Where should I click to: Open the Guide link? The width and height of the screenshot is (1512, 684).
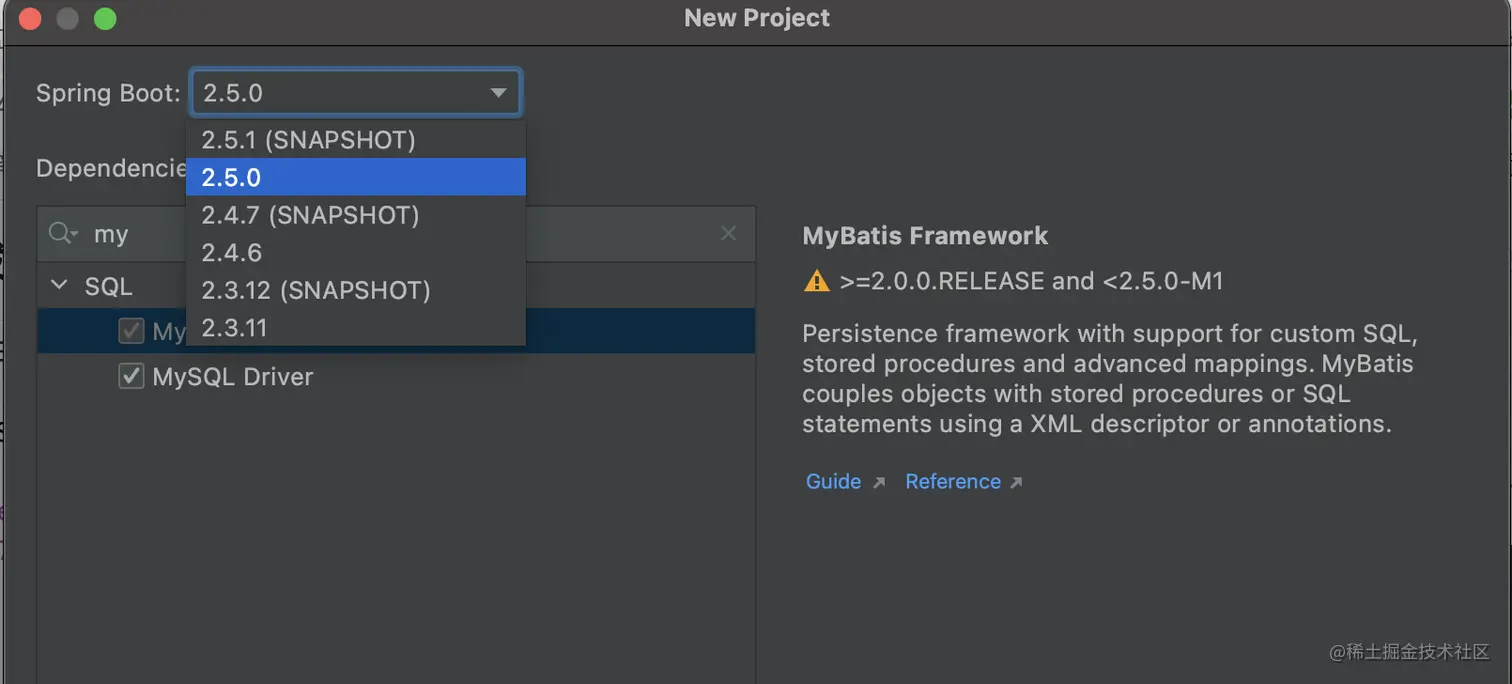[x=833, y=482]
